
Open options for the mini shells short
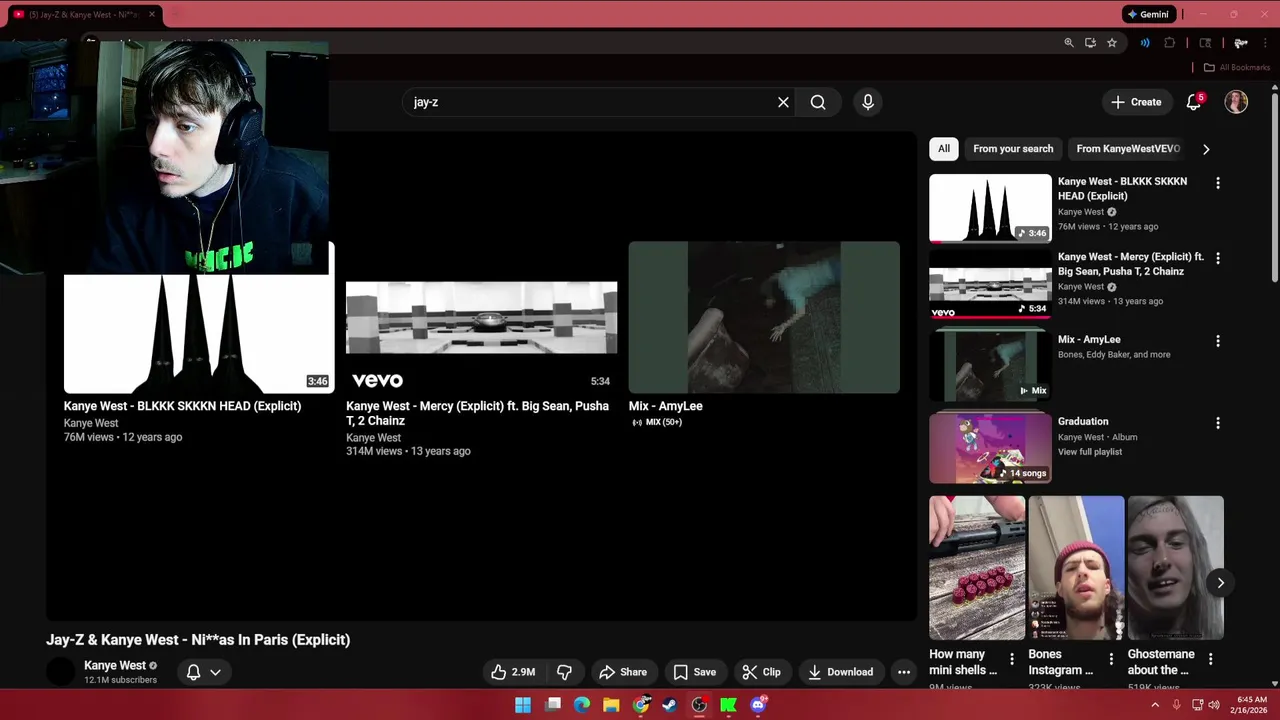point(1012,659)
